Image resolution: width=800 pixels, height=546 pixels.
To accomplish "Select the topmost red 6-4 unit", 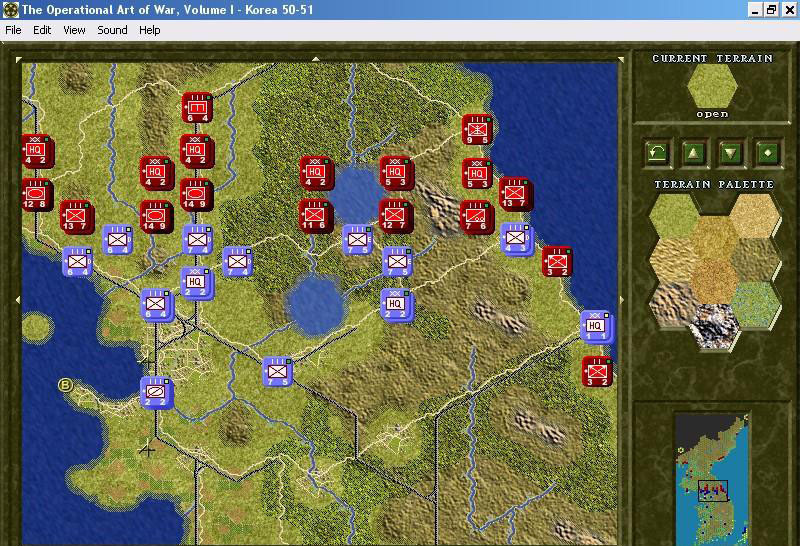I will coord(196,107).
